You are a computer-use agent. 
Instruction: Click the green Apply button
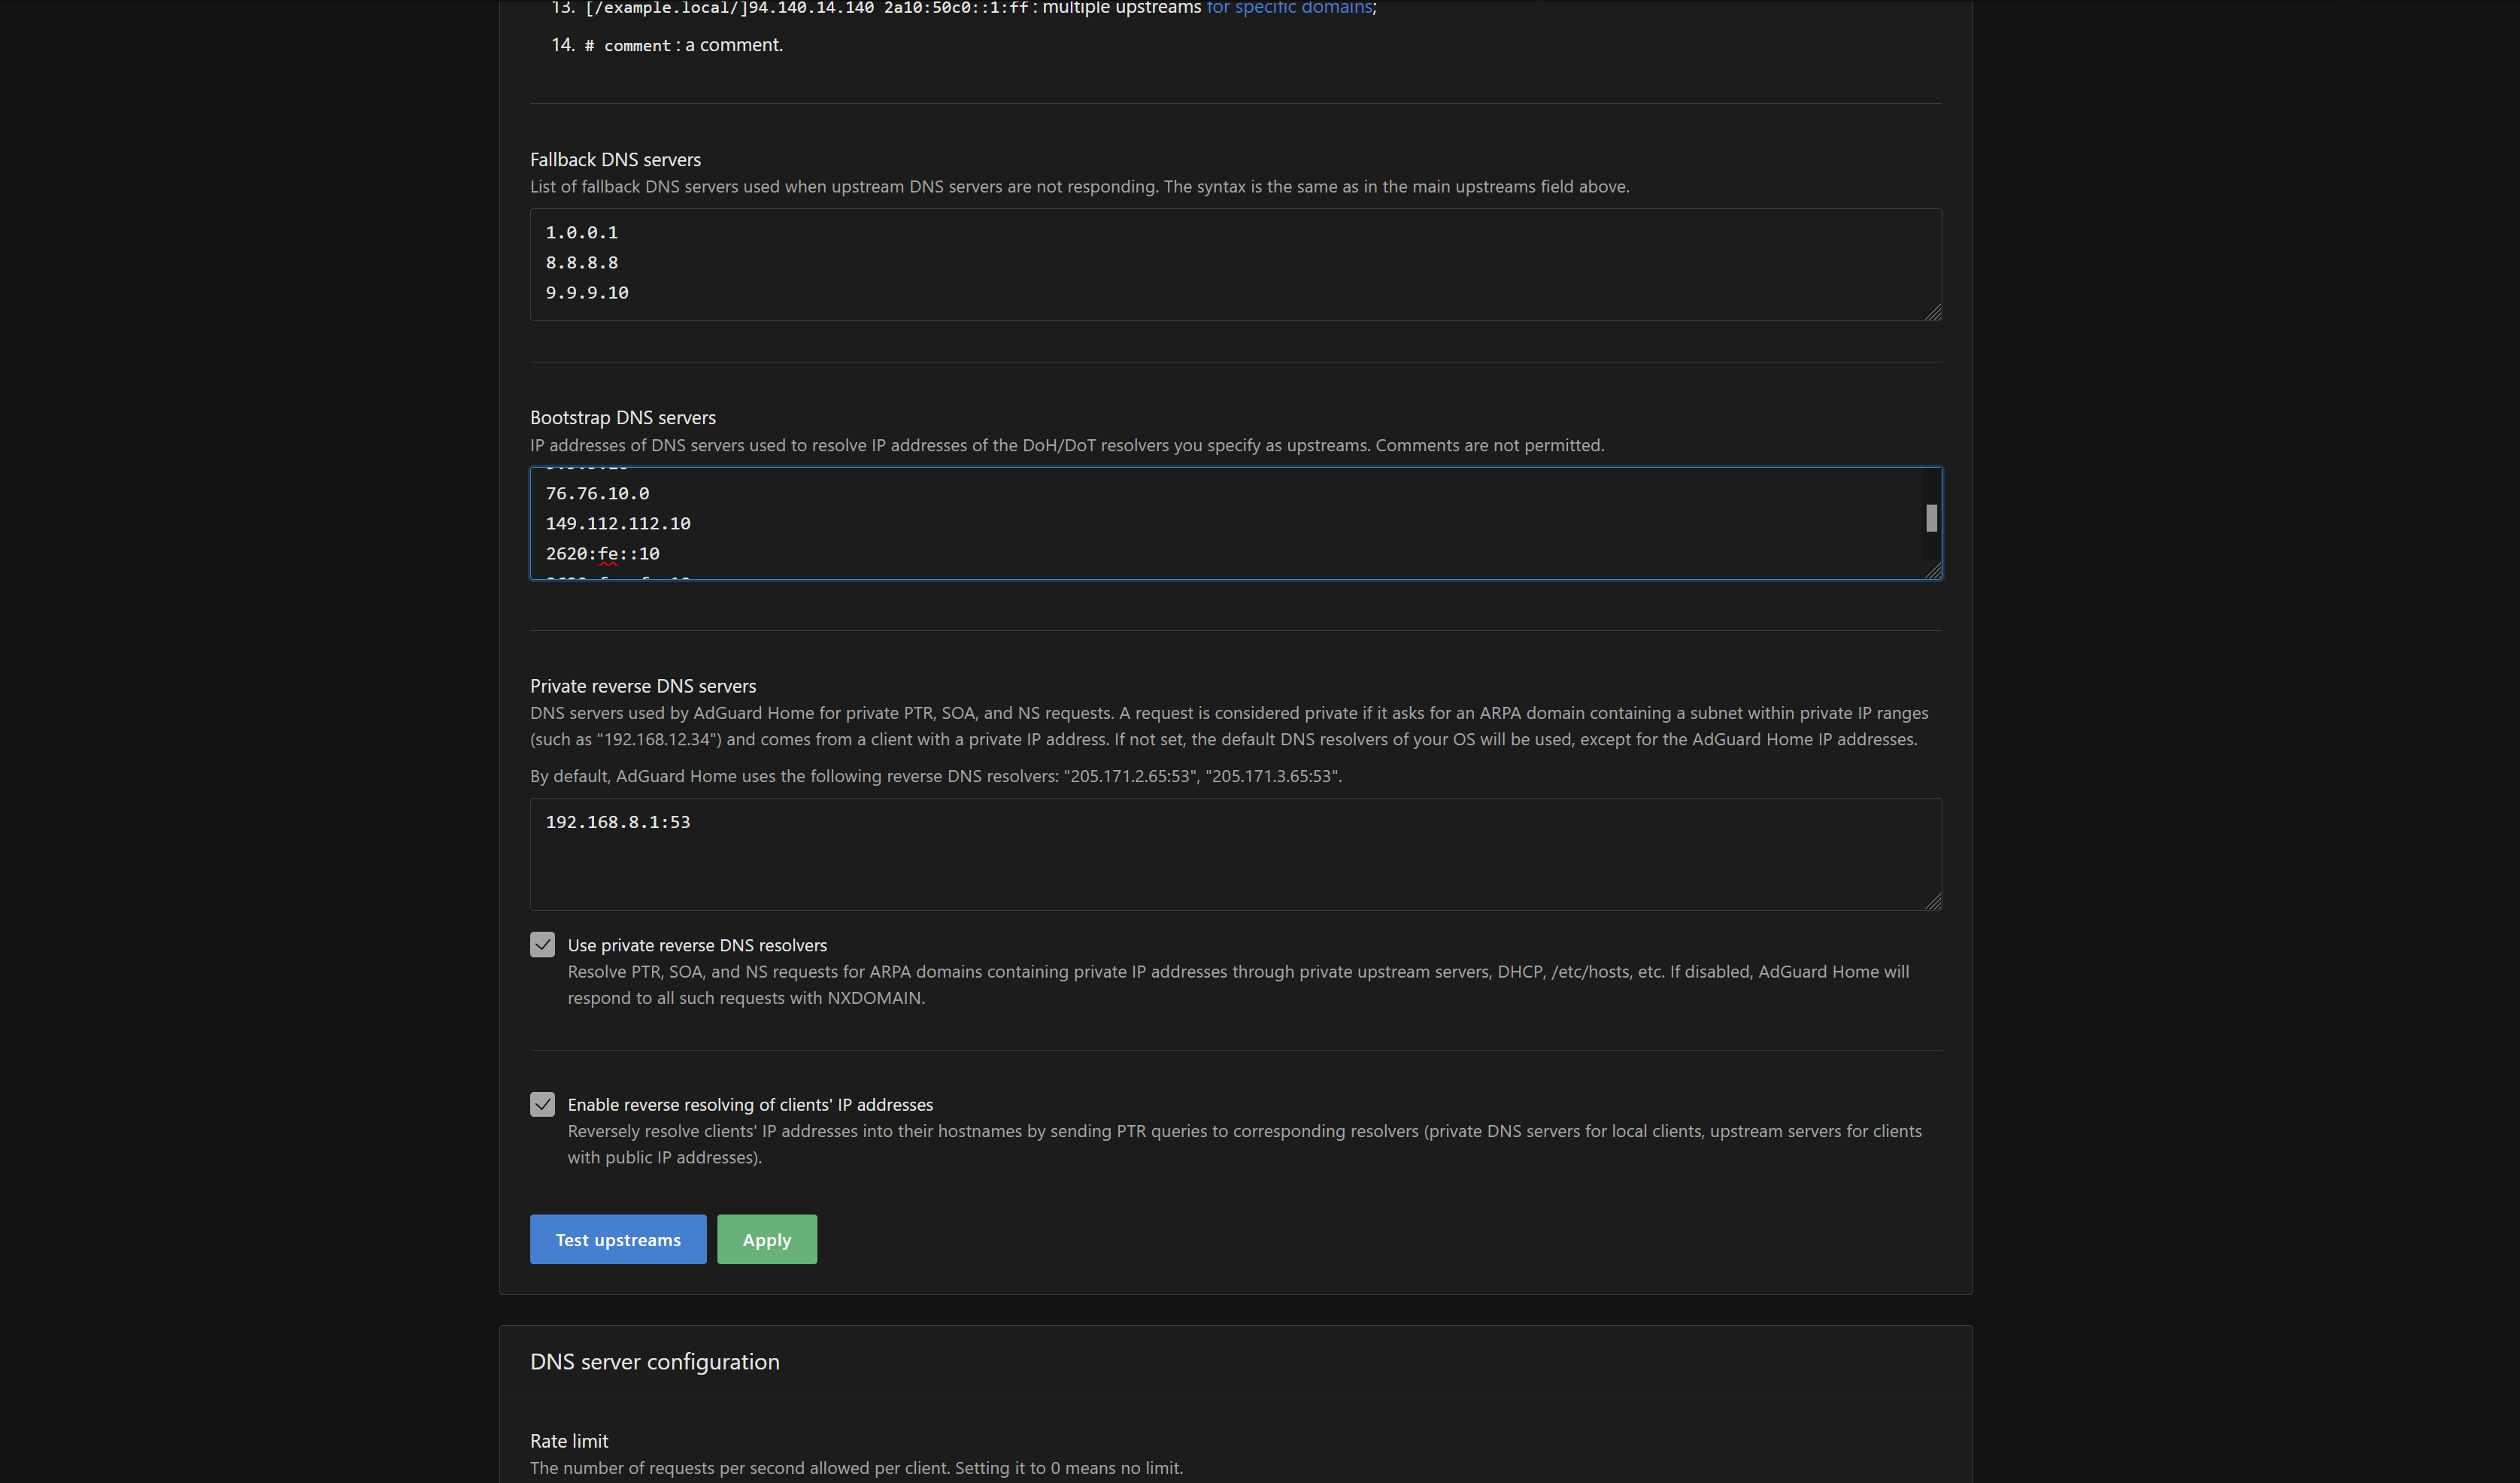[766, 1239]
